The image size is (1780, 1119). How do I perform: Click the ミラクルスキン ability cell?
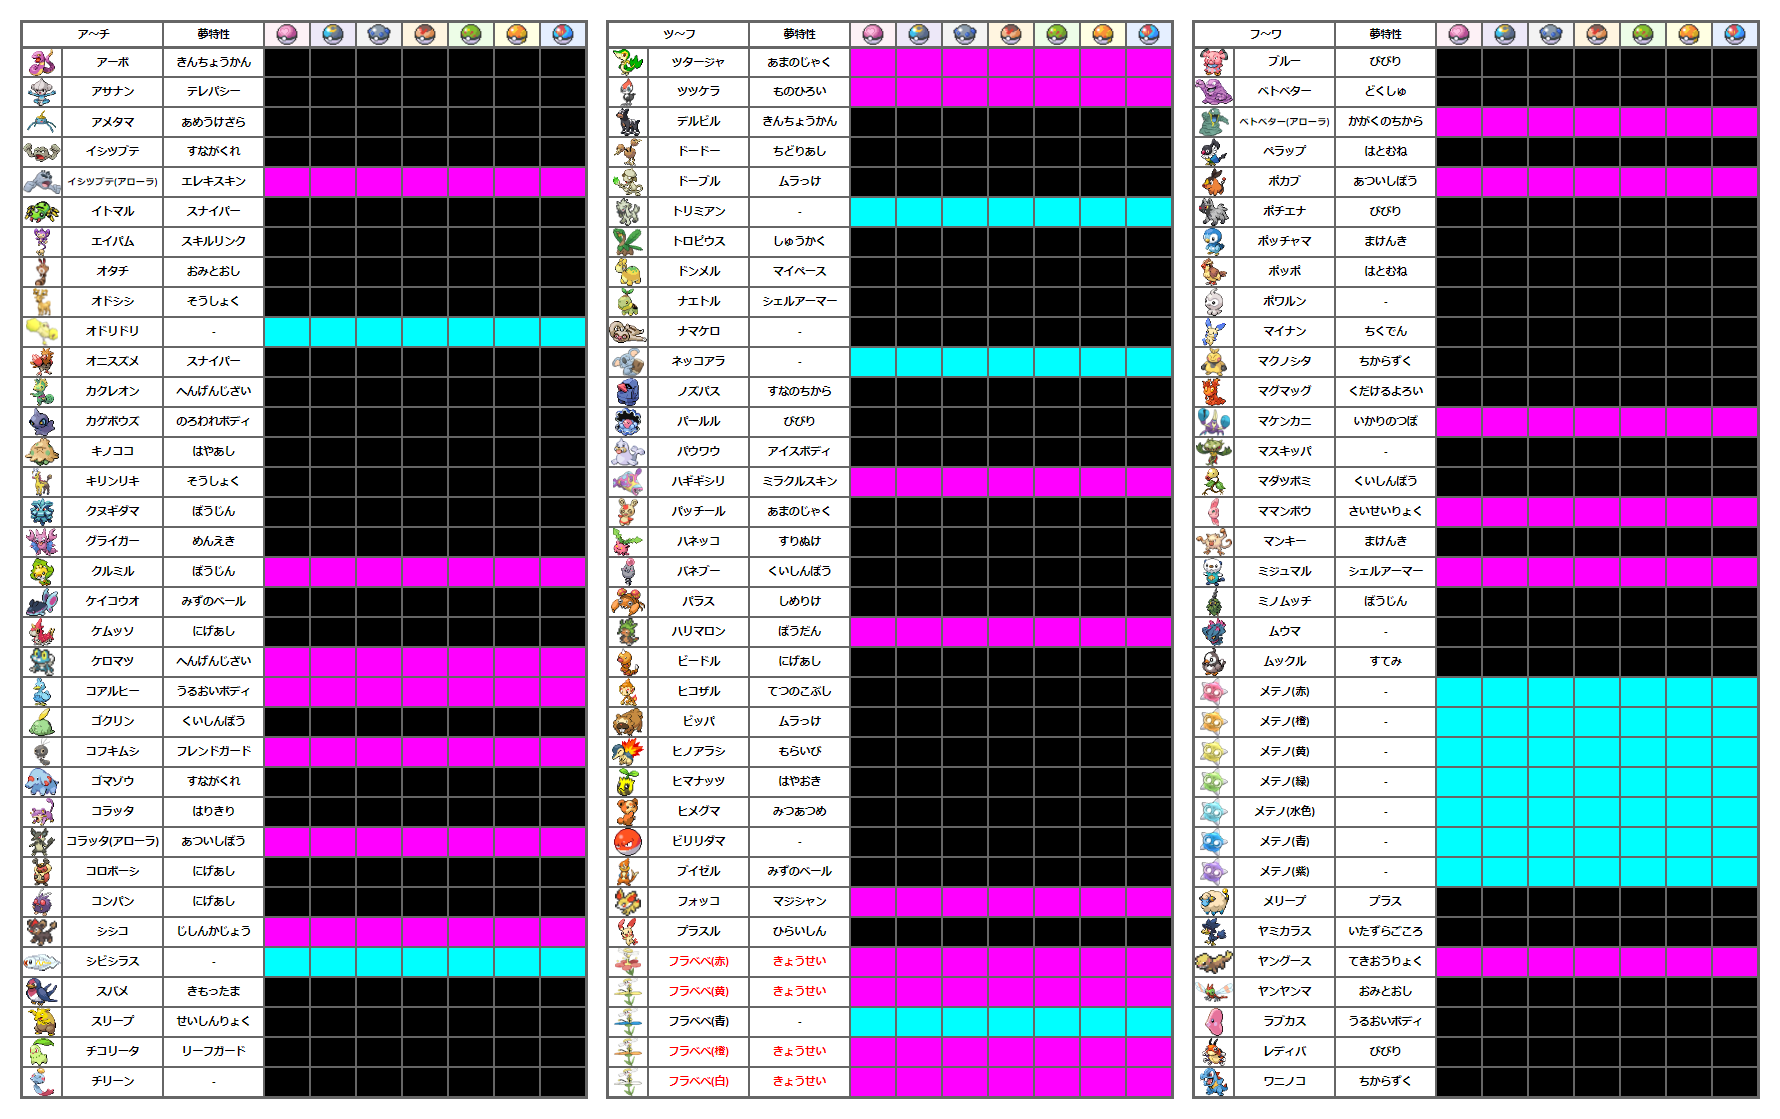click(x=799, y=481)
